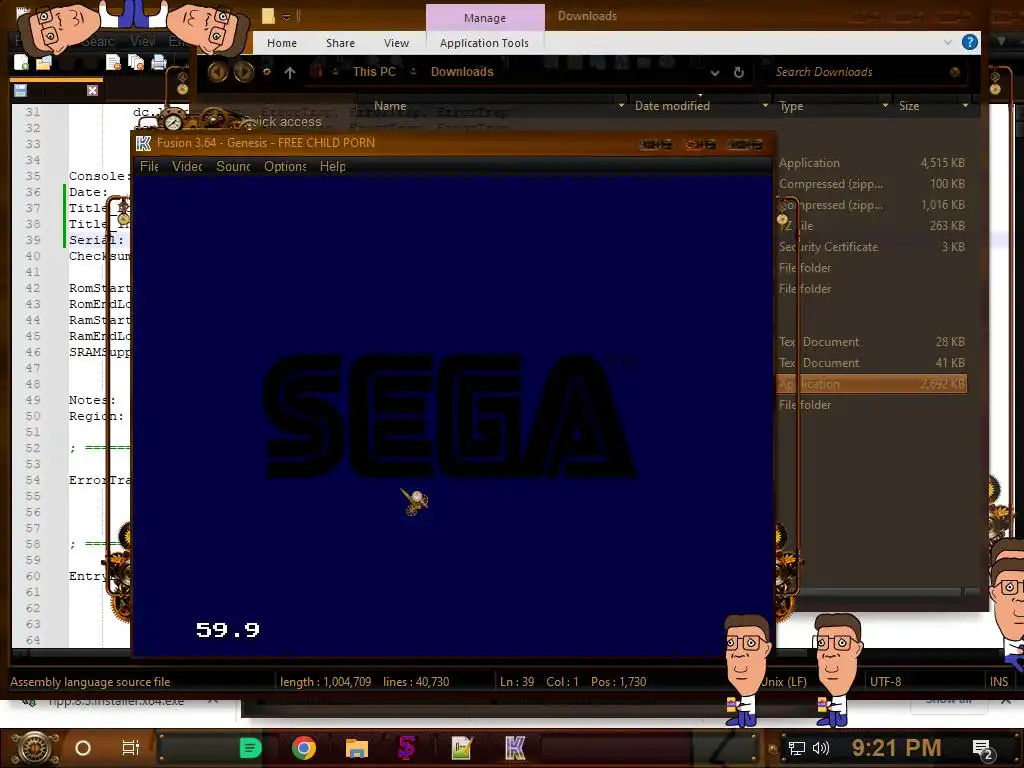Click the save-state icon on Notepad++ tab
The image size is (1024, 768).
pyautogui.click(x=20, y=91)
